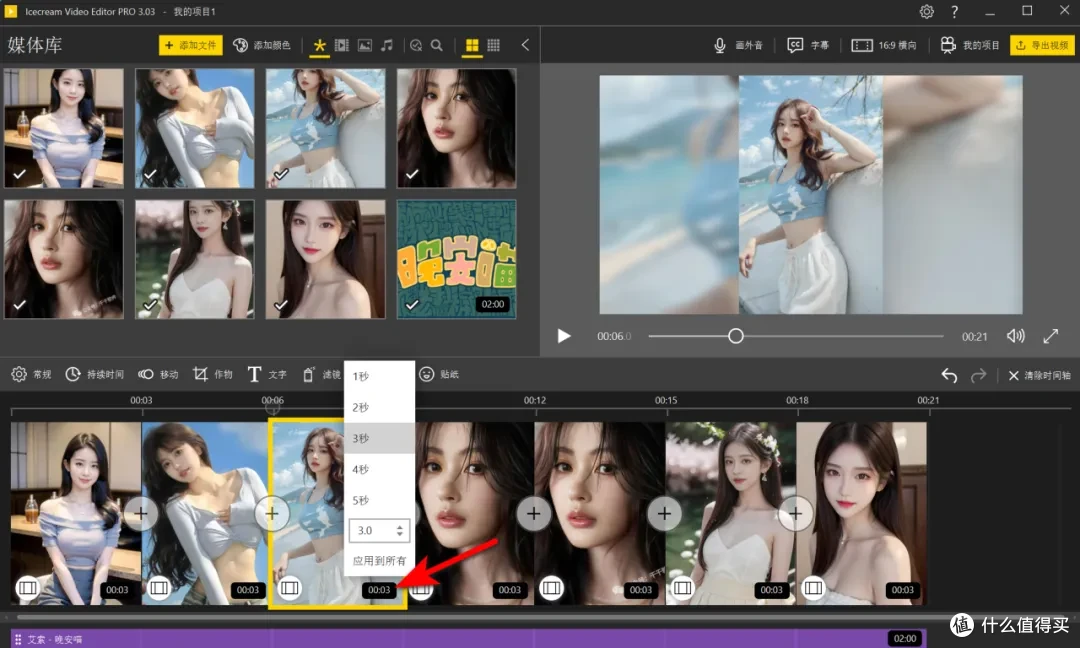Switch to large thumbnail grid view
Viewport: 1080px width, 648px height.
click(x=472, y=45)
